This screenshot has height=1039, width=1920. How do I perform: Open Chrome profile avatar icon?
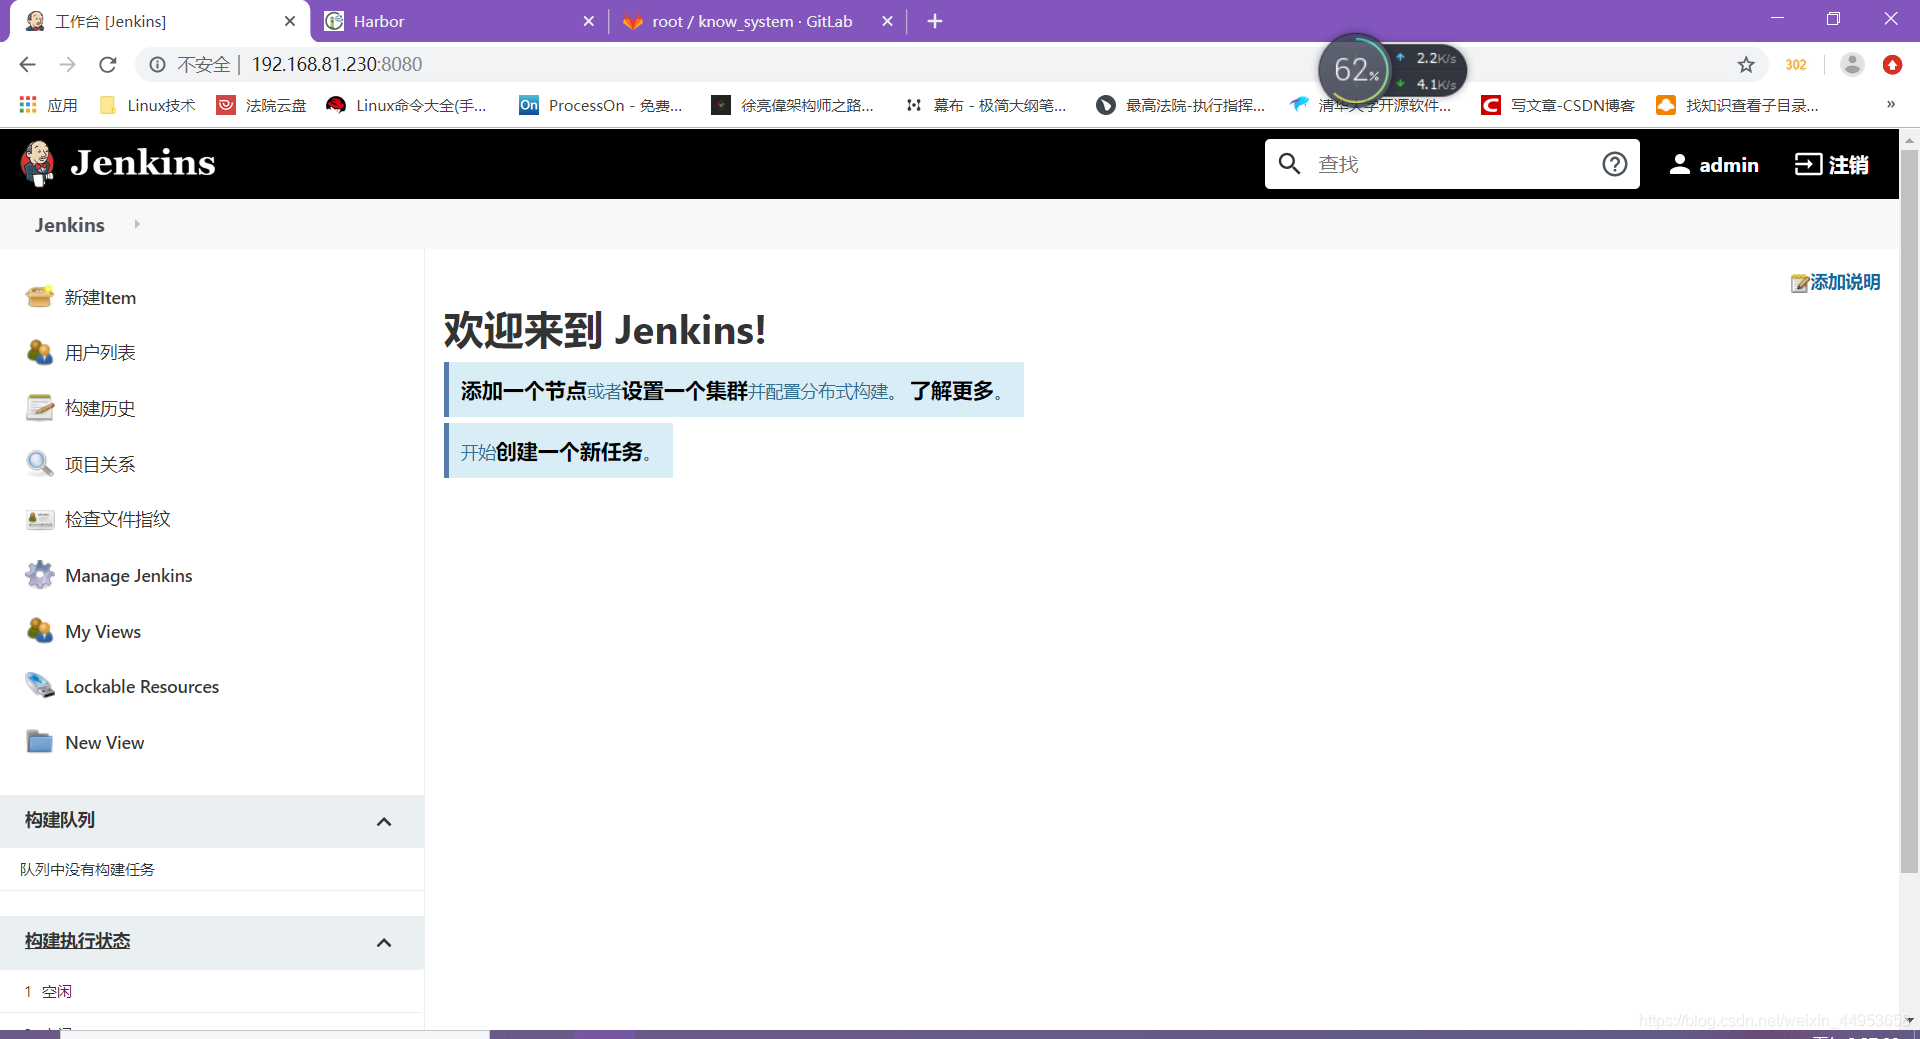point(1852,65)
